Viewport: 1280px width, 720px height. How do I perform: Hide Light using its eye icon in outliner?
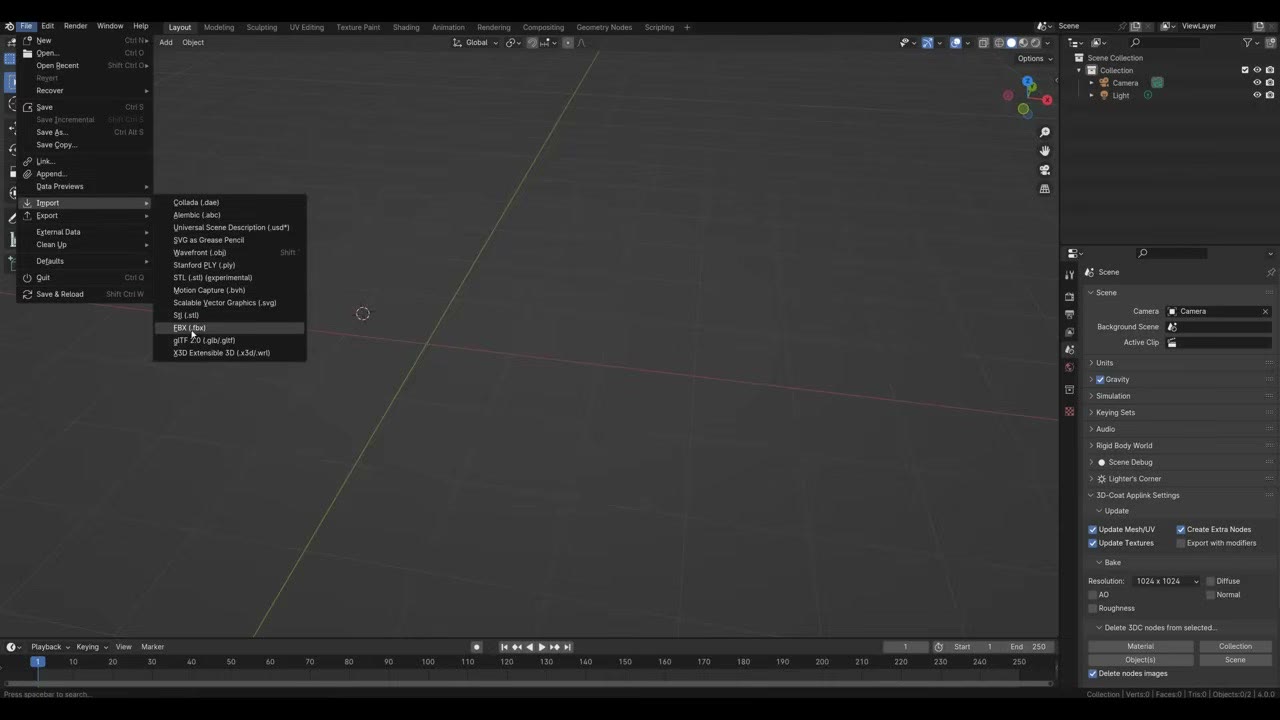pos(1257,95)
